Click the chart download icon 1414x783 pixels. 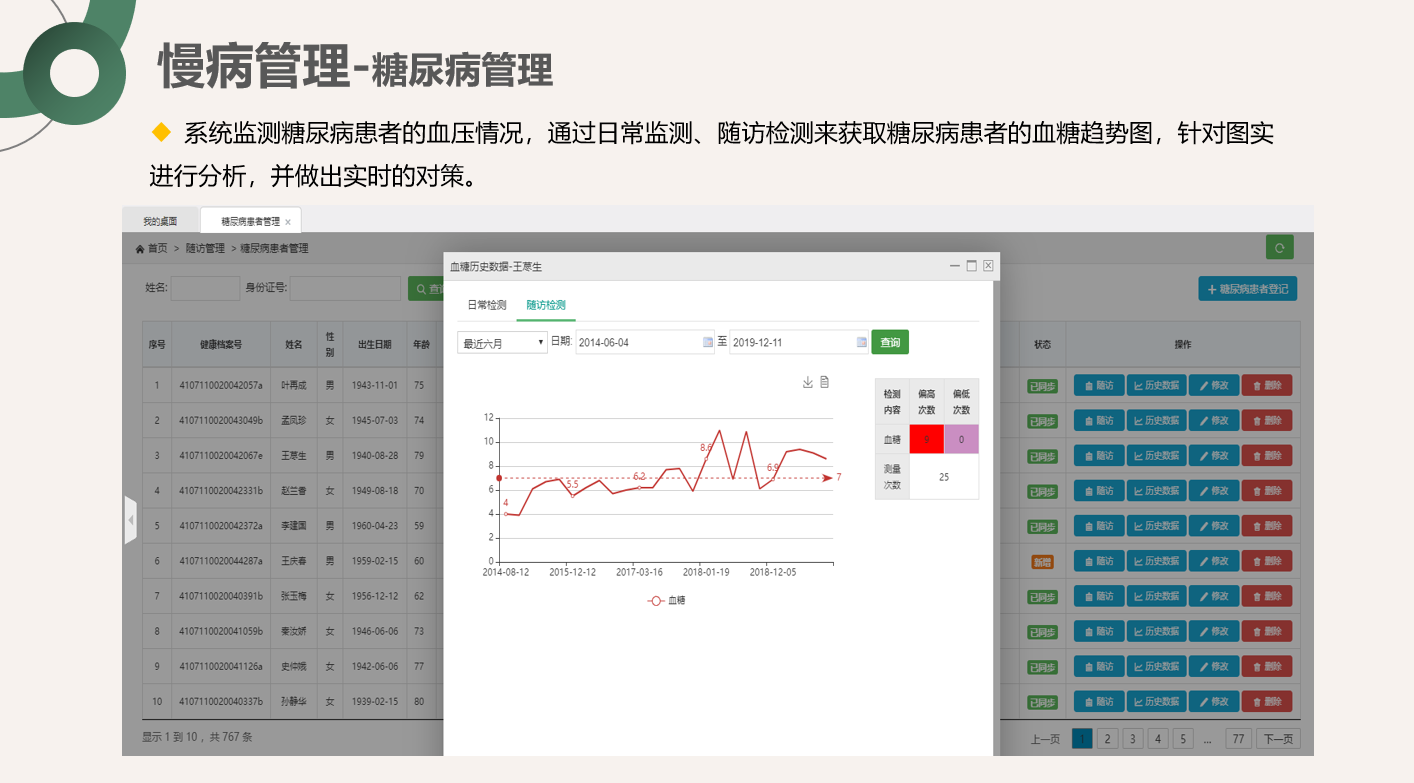click(808, 382)
